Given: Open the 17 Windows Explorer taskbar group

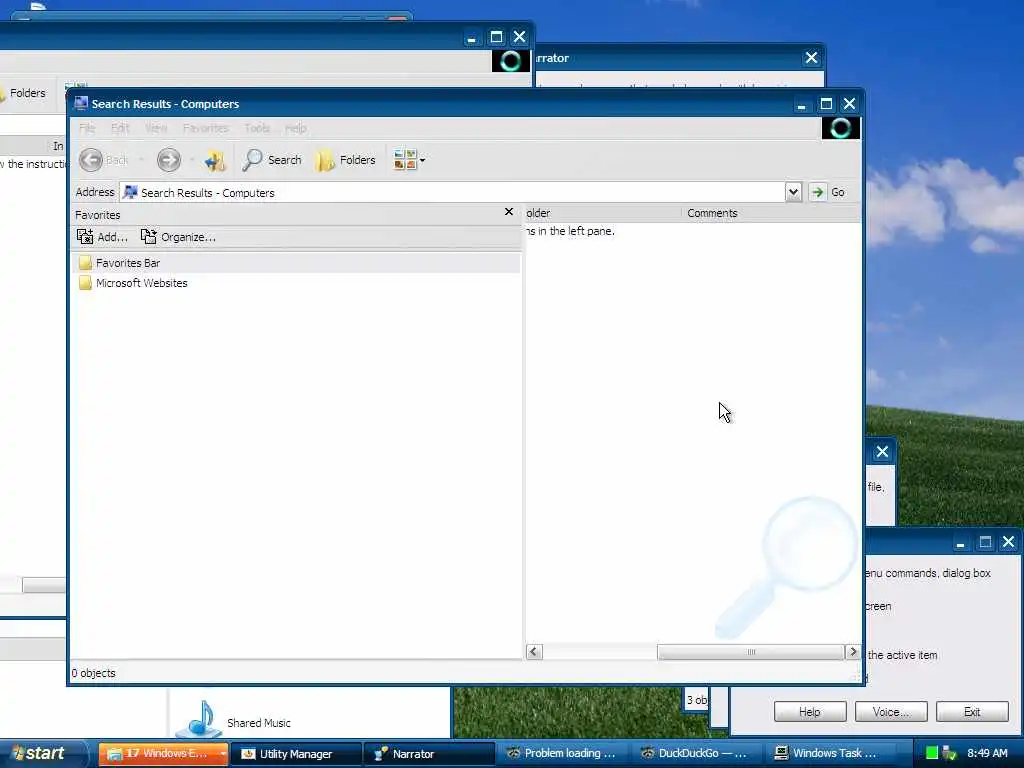Looking at the screenshot, I should (x=163, y=754).
